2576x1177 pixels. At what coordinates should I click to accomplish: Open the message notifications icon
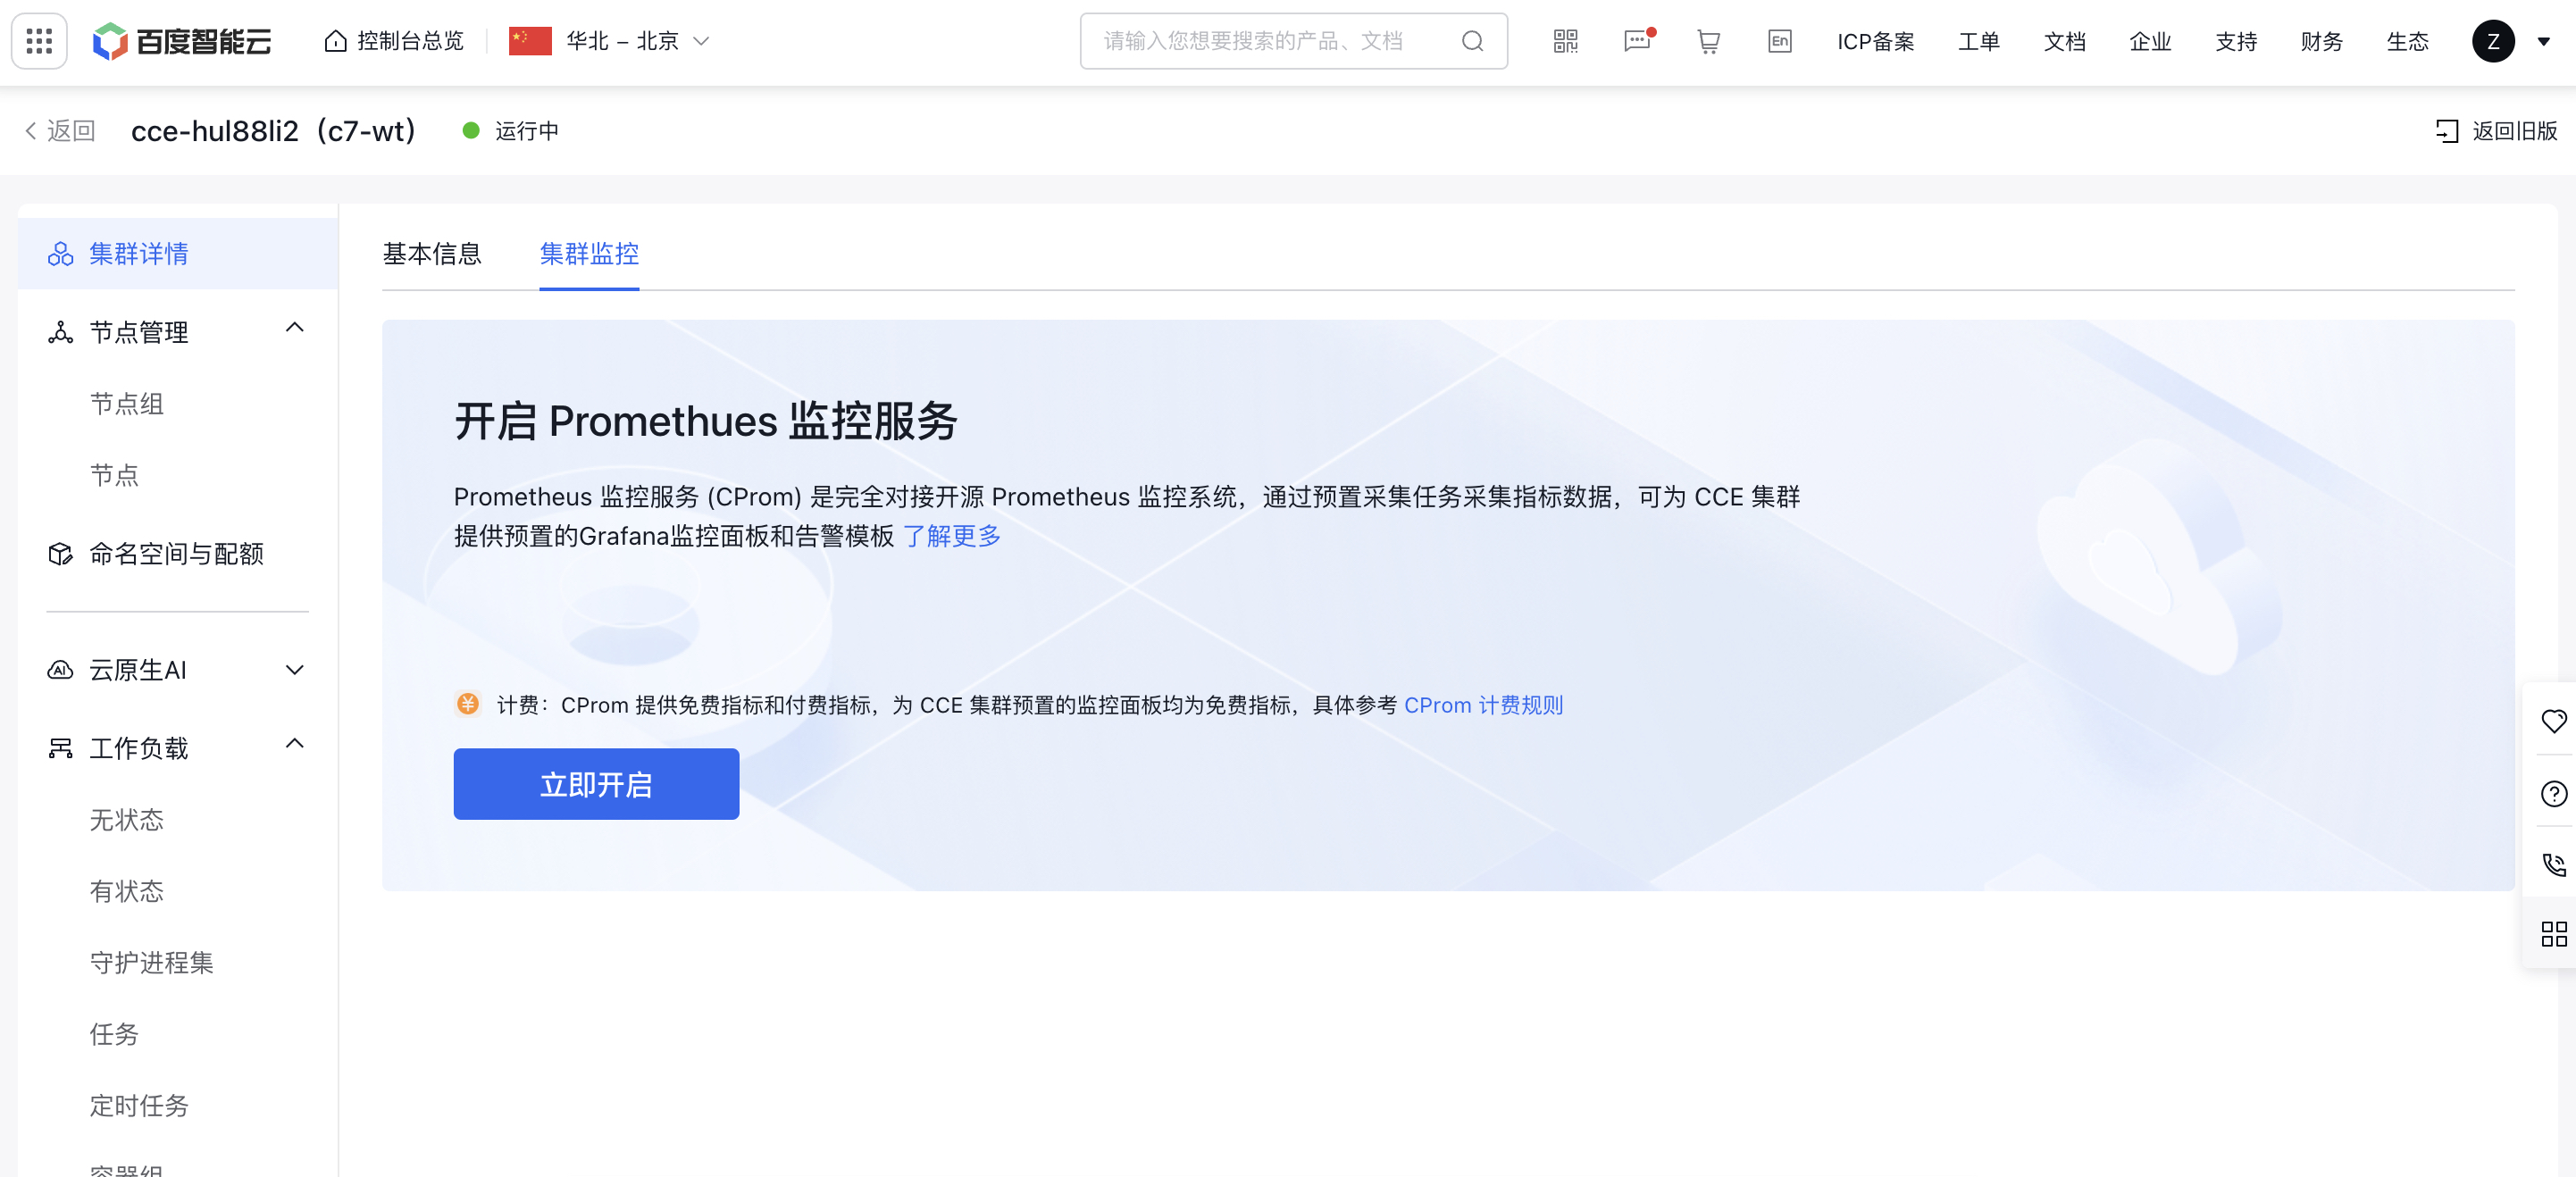pyautogui.click(x=1638, y=41)
